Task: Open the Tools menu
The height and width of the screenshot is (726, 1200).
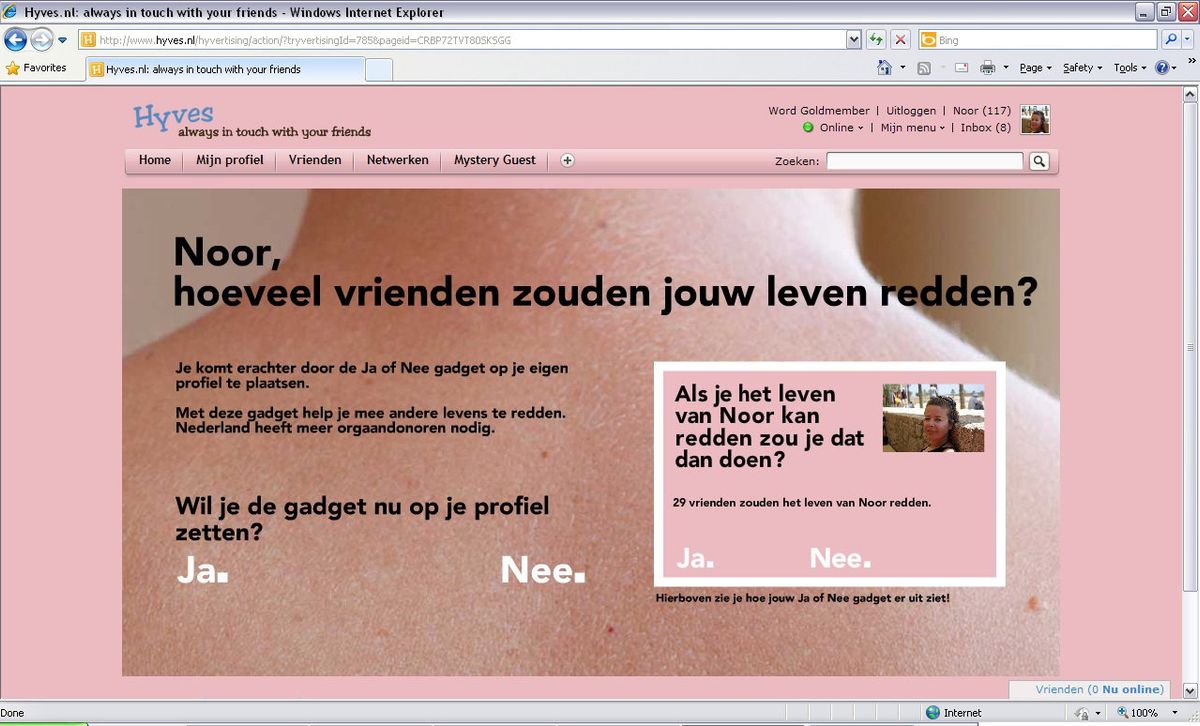Action: coord(1130,68)
